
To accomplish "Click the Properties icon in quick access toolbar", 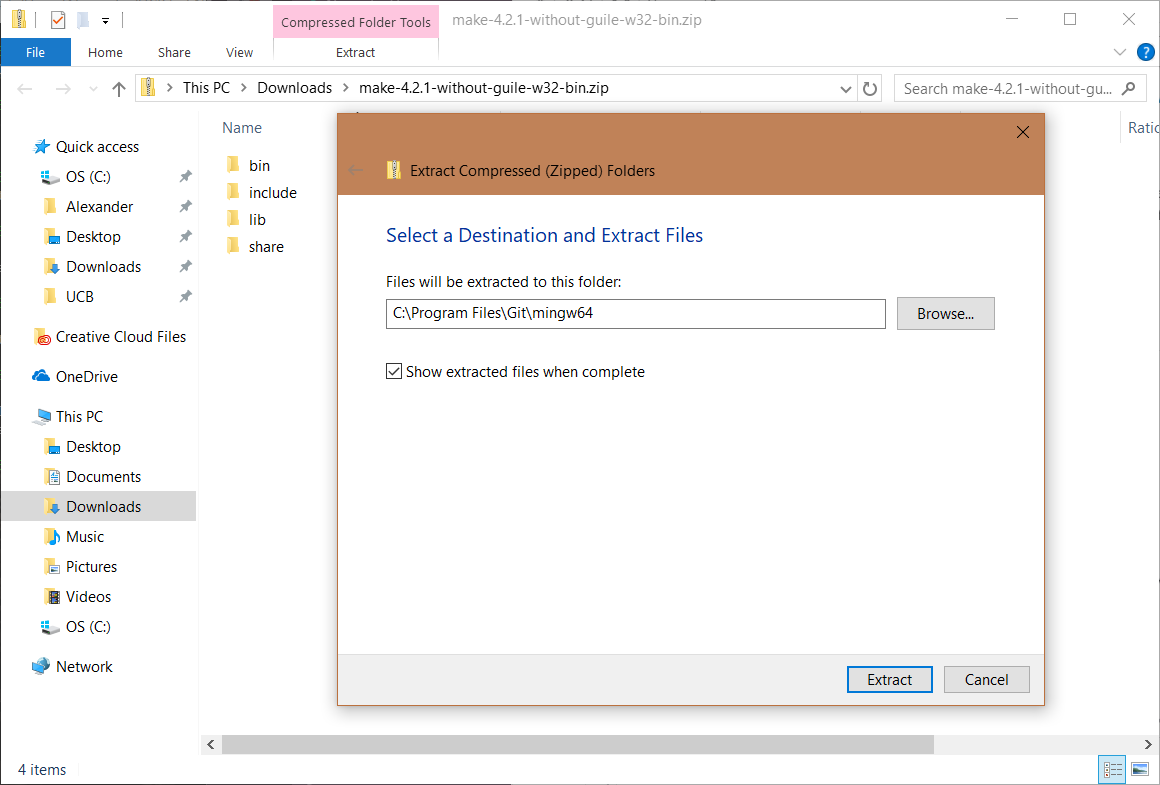I will 58,19.
